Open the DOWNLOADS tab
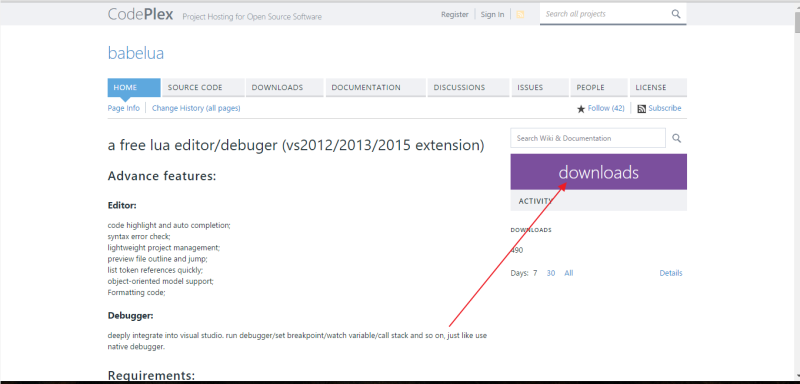This screenshot has height=384, width=800. pos(285,88)
